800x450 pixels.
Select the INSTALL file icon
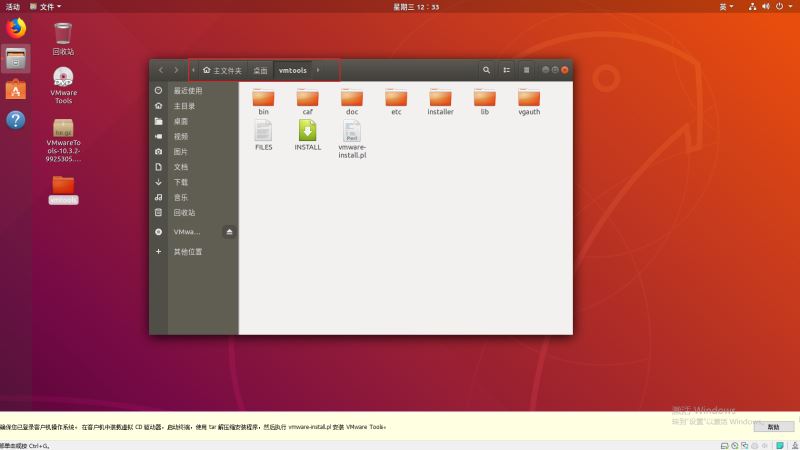pos(308,132)
